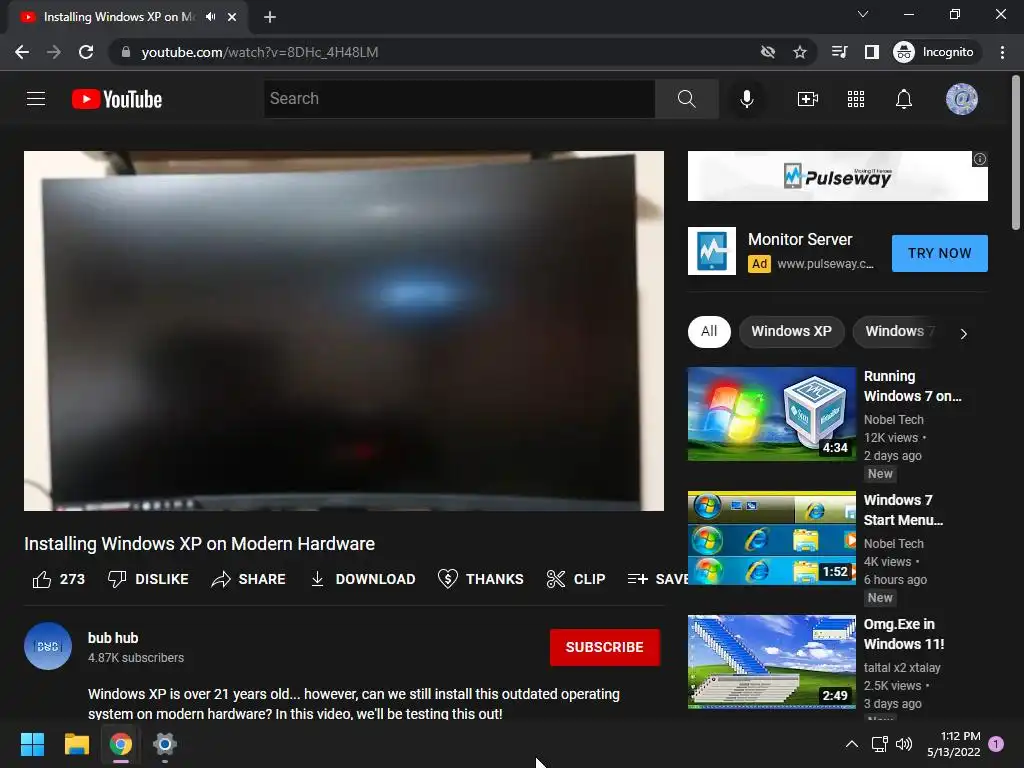Start voice search with microphone icon
This screenshot has width=1024, height=768.
tap(746, 99)
